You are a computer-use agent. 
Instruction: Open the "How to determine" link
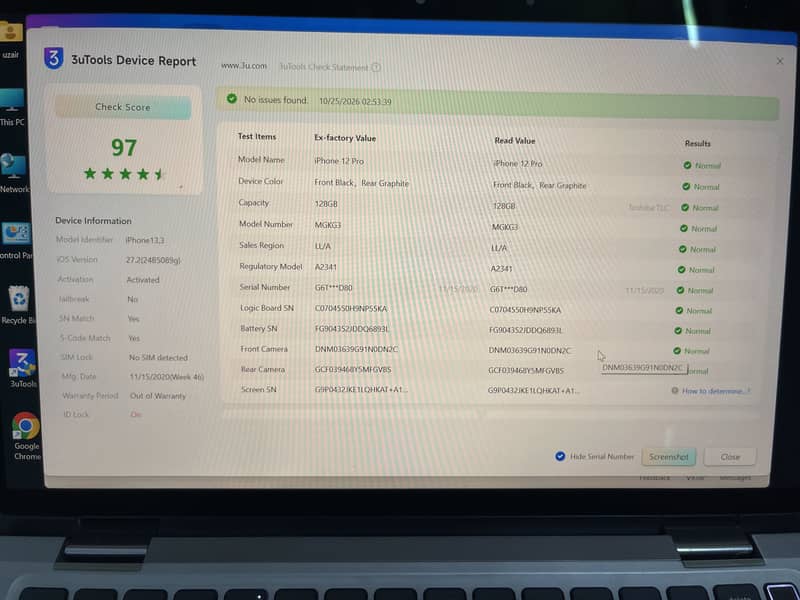716,391
